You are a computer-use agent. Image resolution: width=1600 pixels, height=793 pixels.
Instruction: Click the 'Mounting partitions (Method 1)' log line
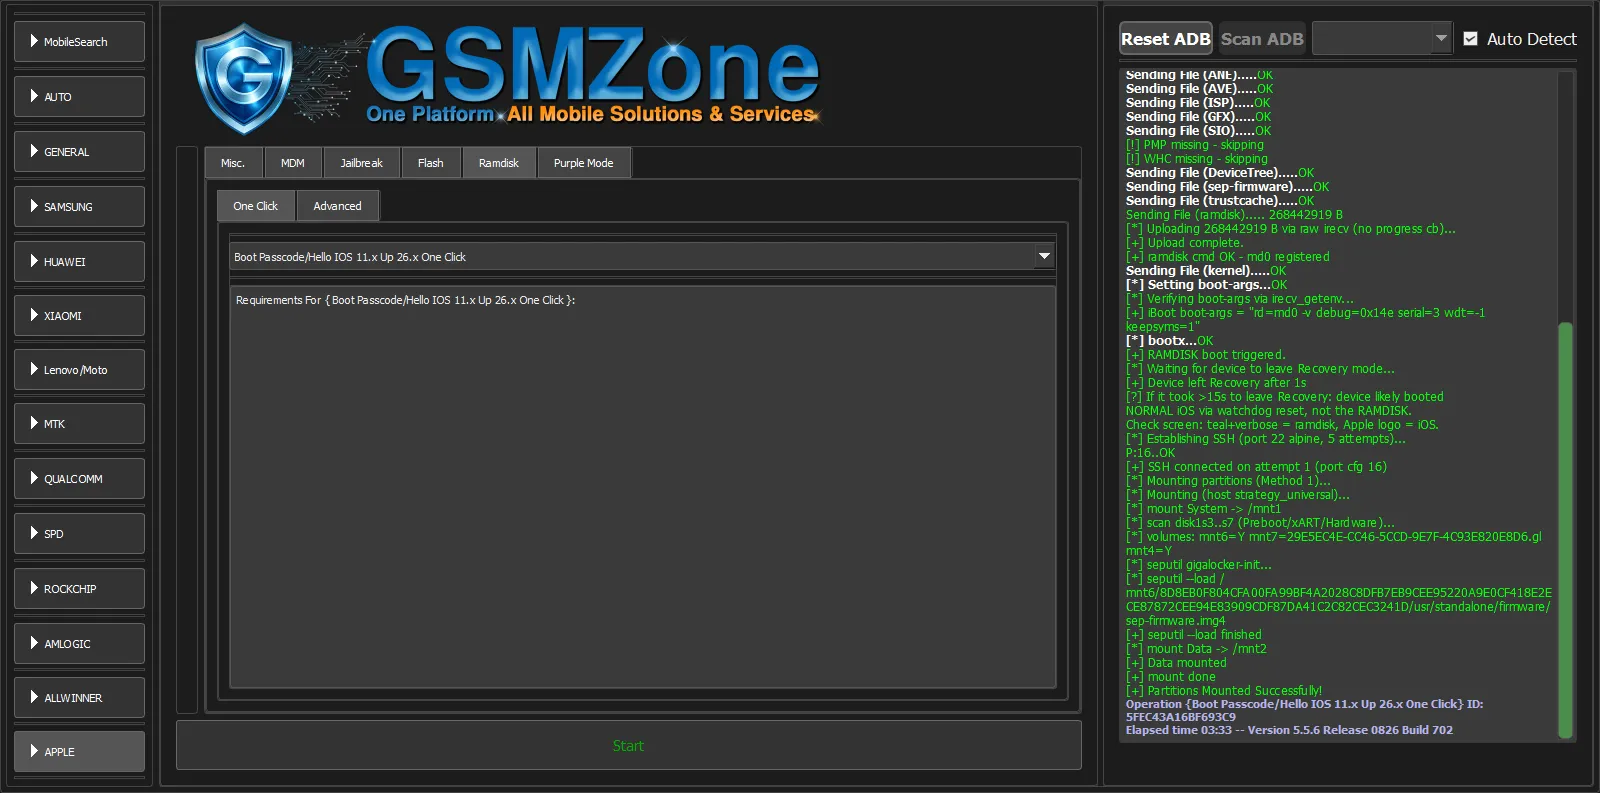coord(1228,481)
